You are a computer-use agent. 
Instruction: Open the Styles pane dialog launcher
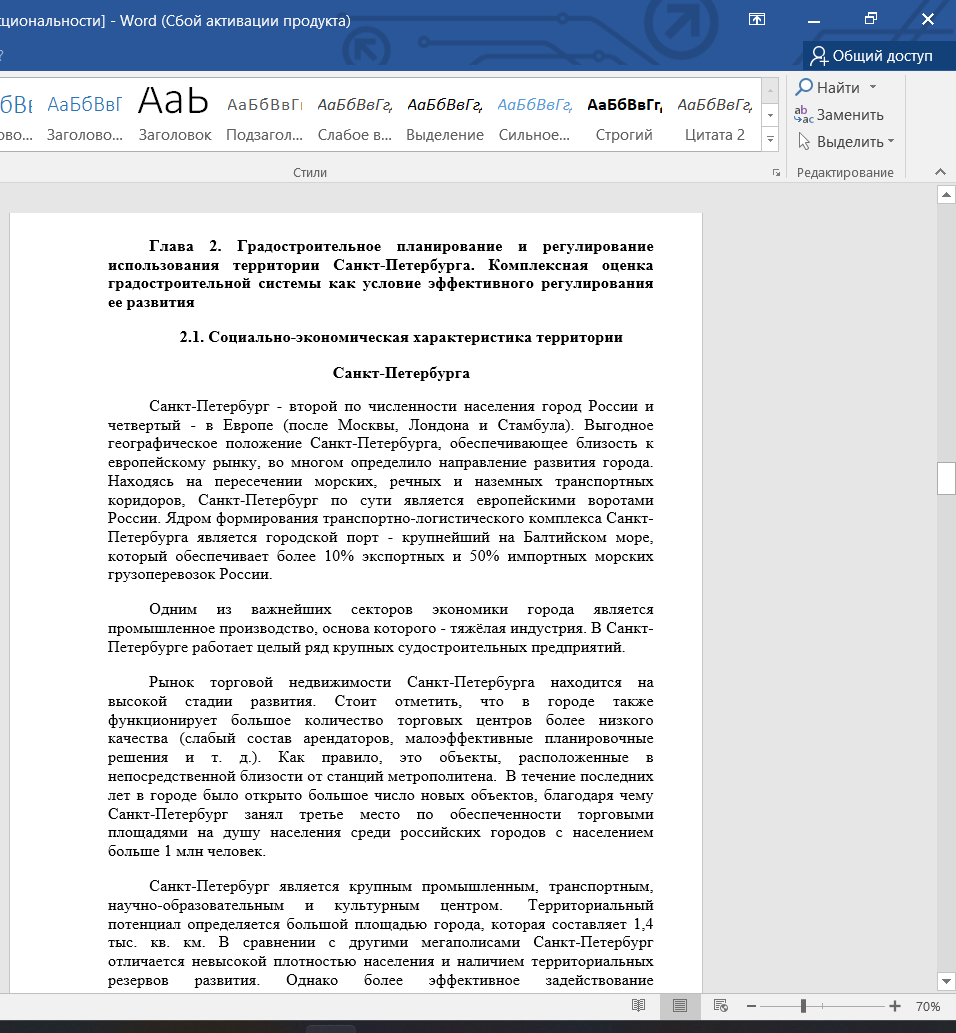(776, 173)
